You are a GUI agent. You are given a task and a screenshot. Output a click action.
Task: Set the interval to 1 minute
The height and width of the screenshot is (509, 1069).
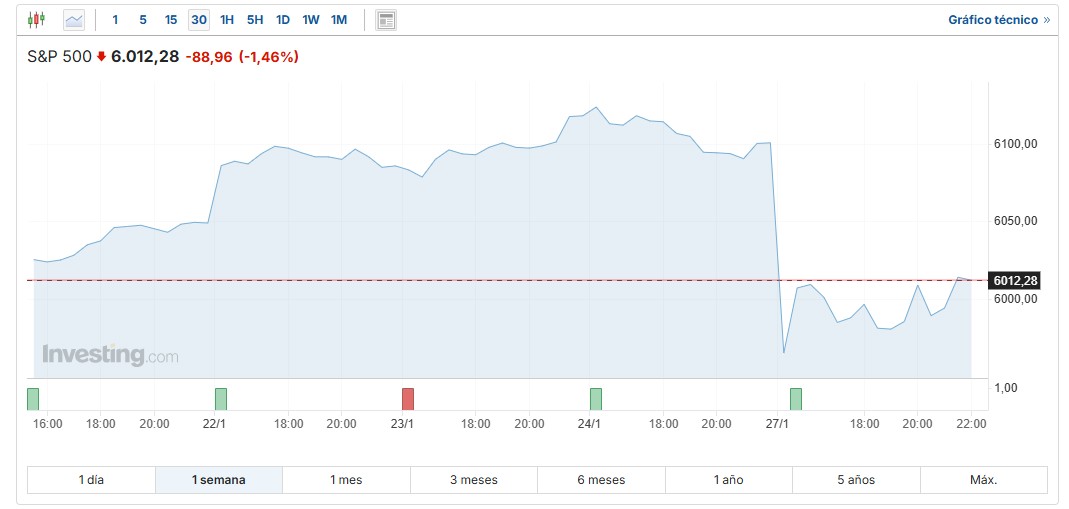click(x=115, y=19)
